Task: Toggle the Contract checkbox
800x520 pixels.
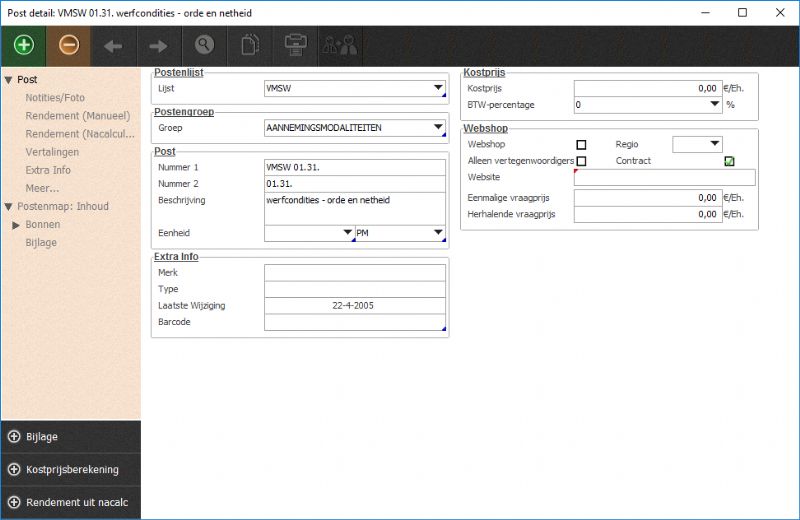Action: click(730, 161)
